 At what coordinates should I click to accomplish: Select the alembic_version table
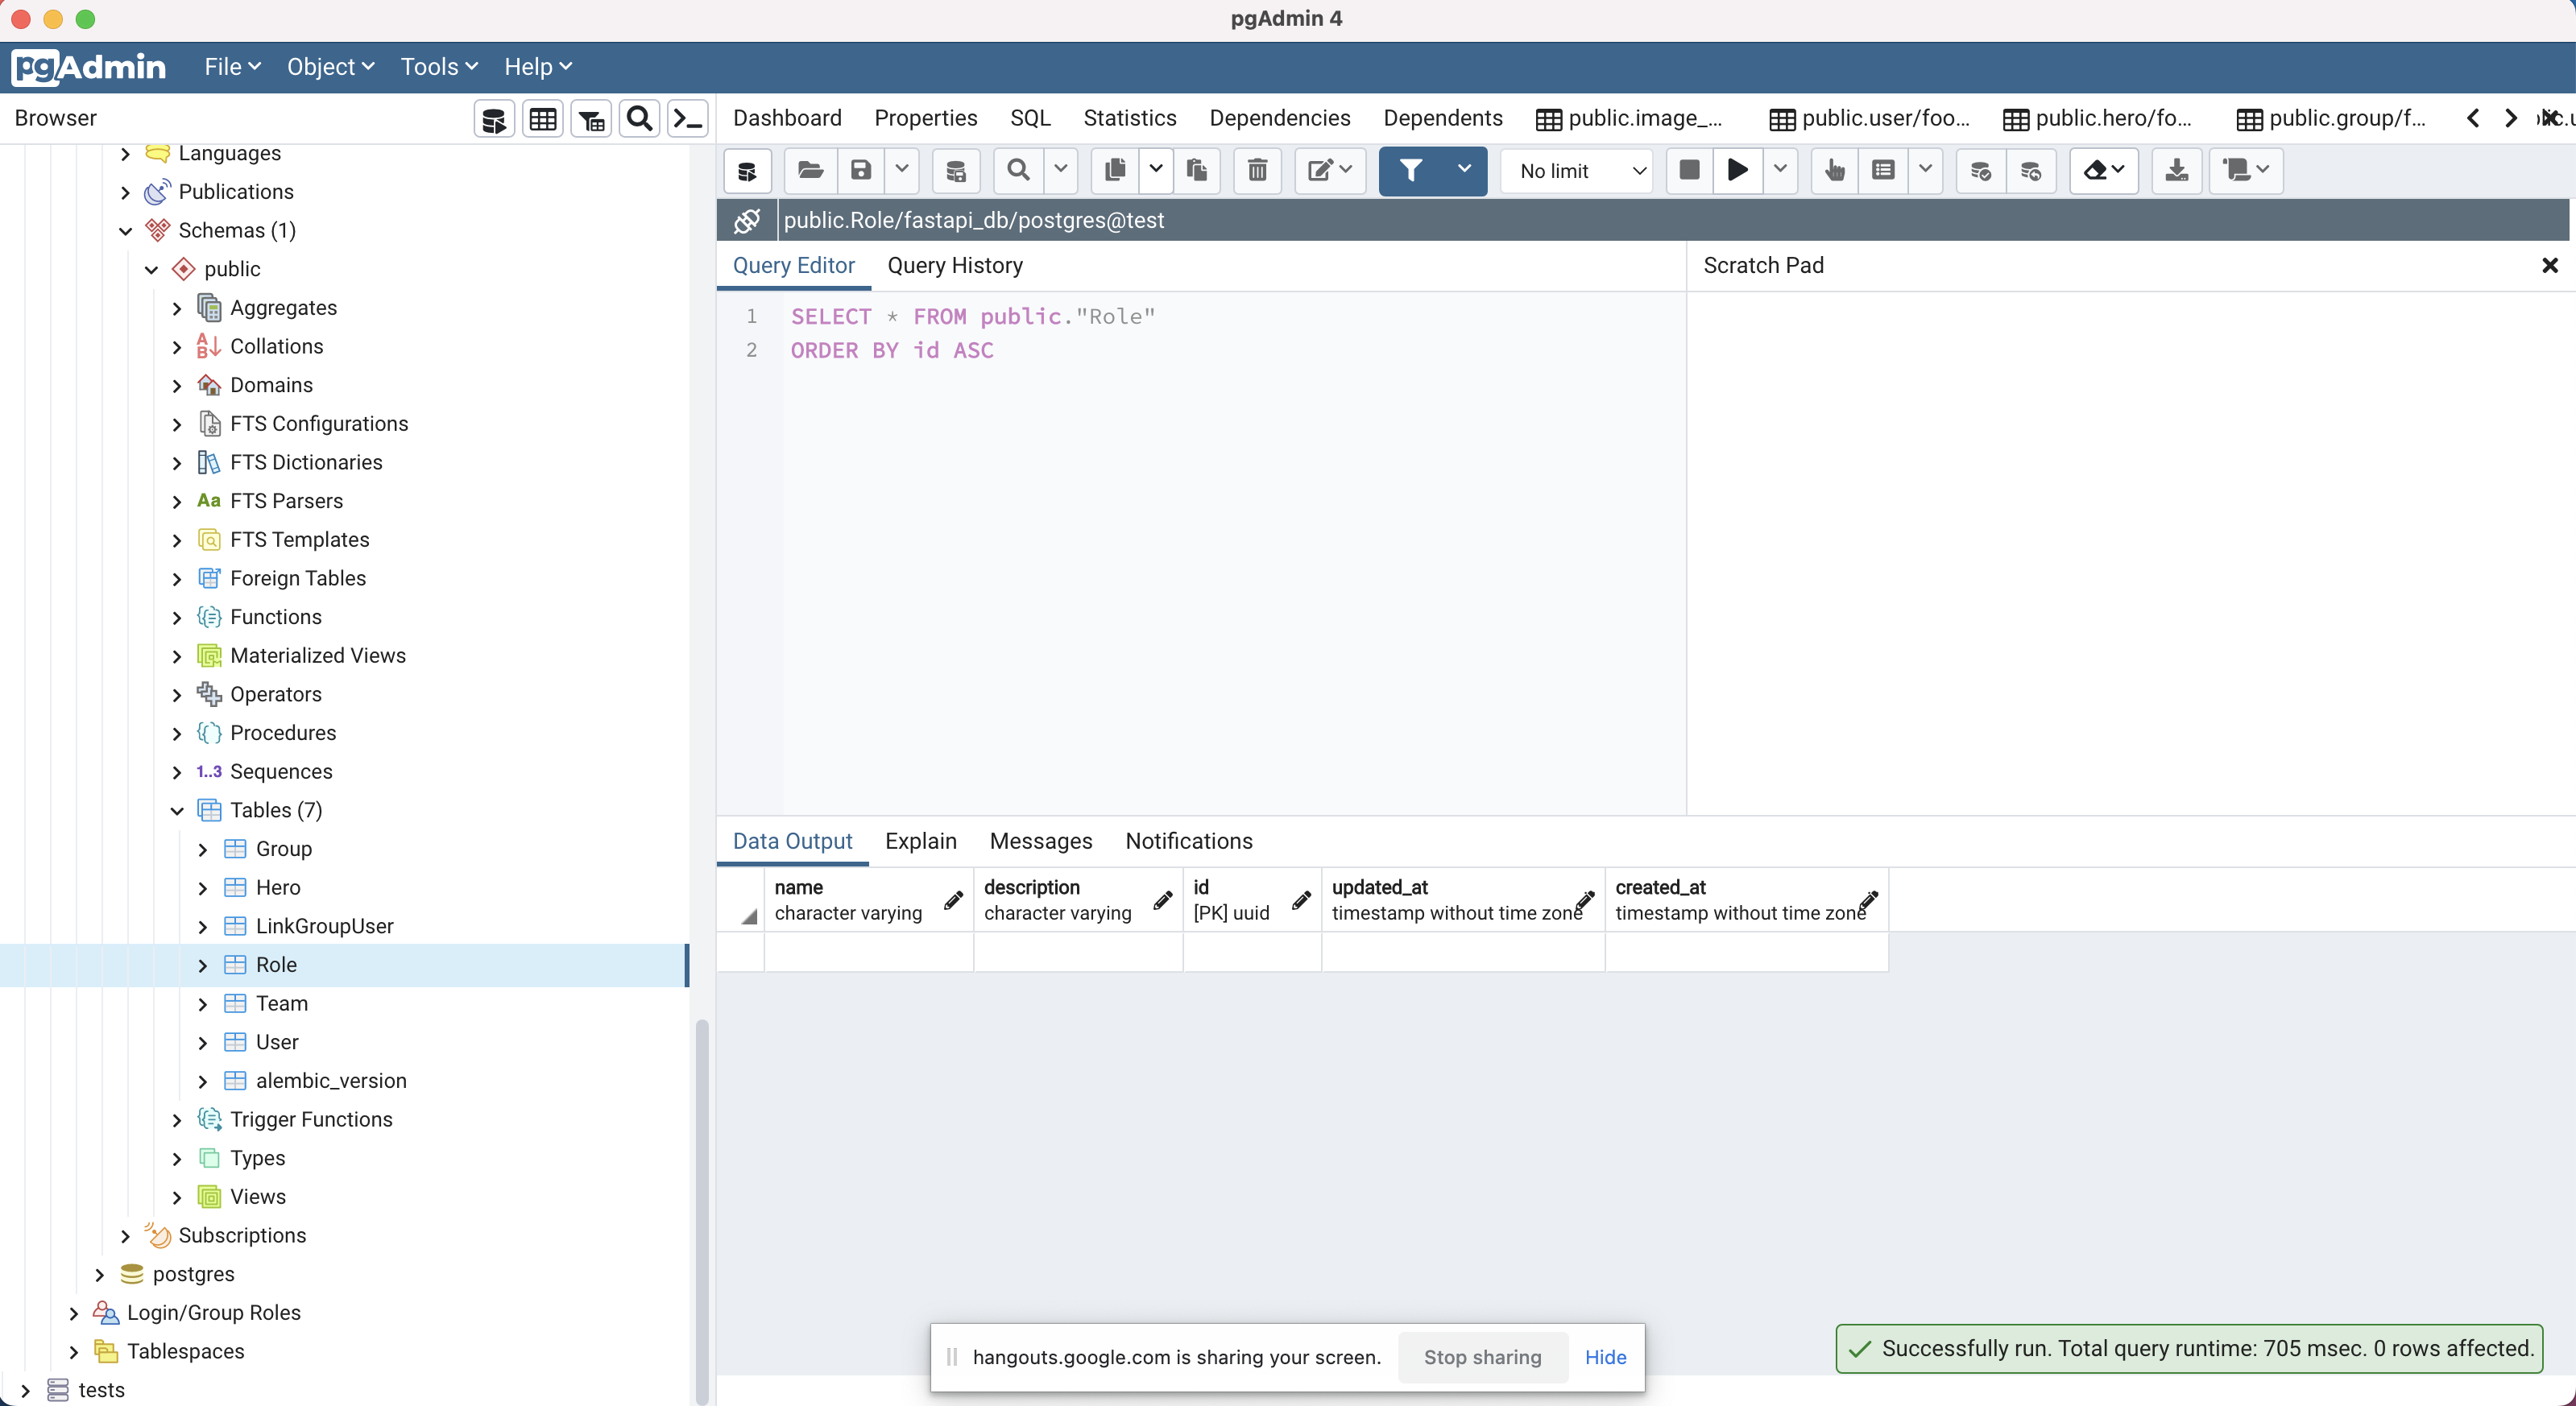click(330, 1080)
